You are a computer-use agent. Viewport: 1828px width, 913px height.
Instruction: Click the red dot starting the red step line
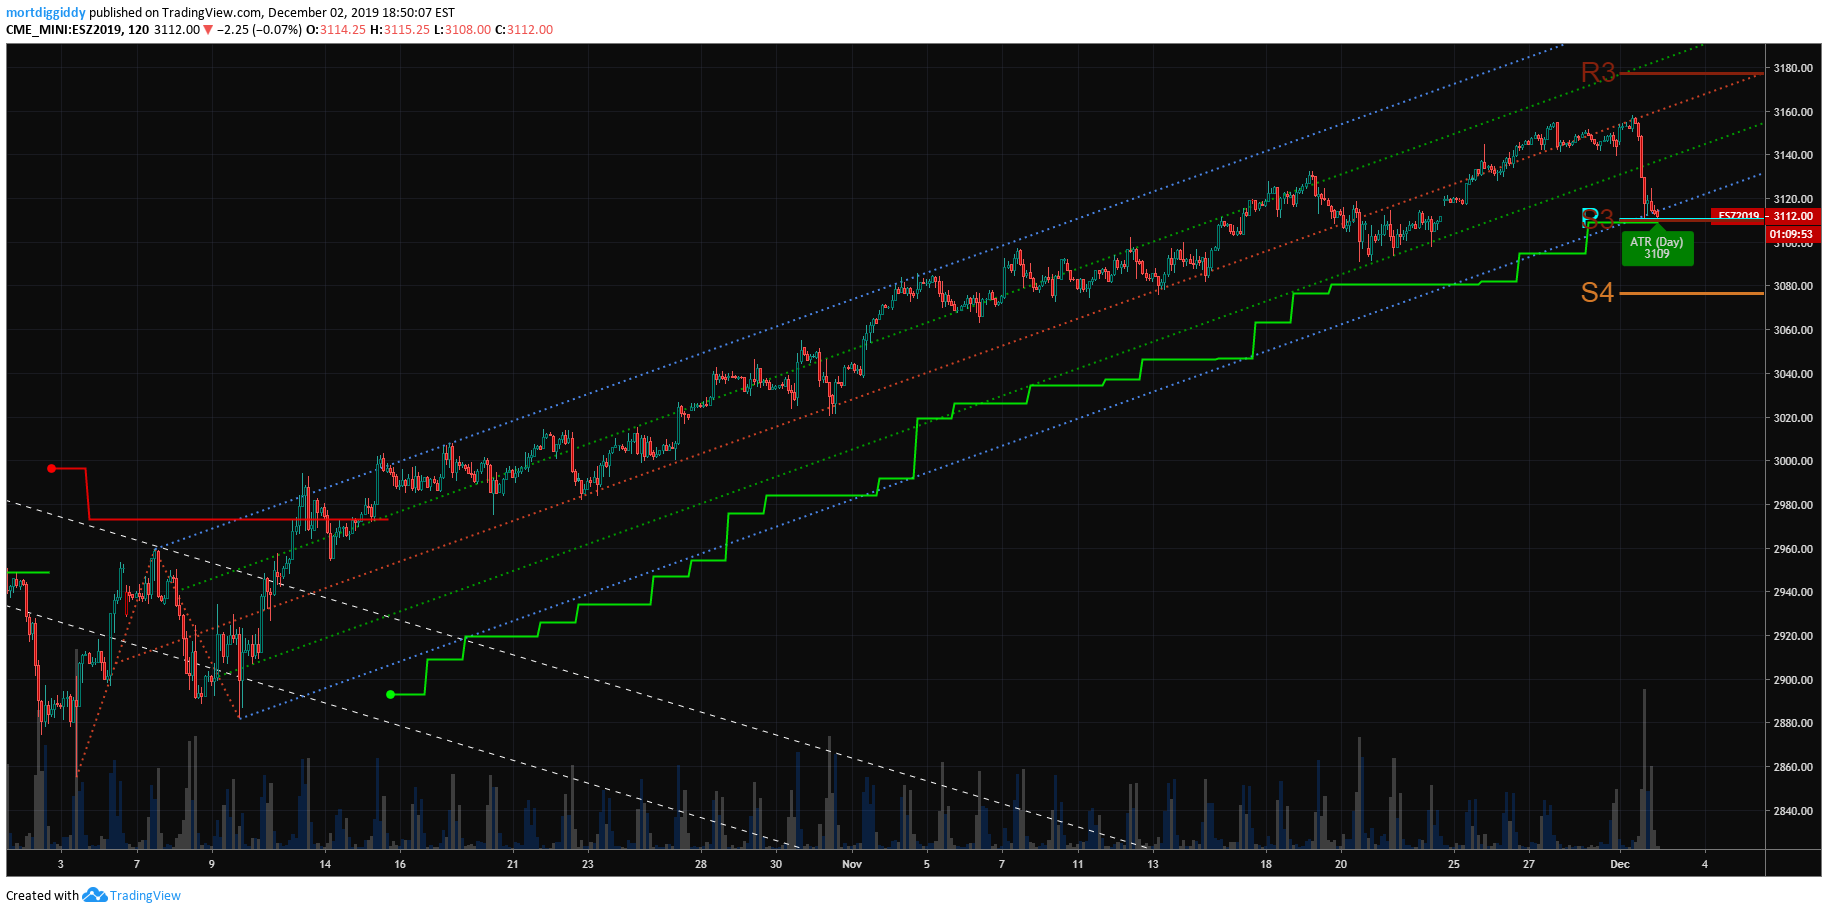pos(52,468)
